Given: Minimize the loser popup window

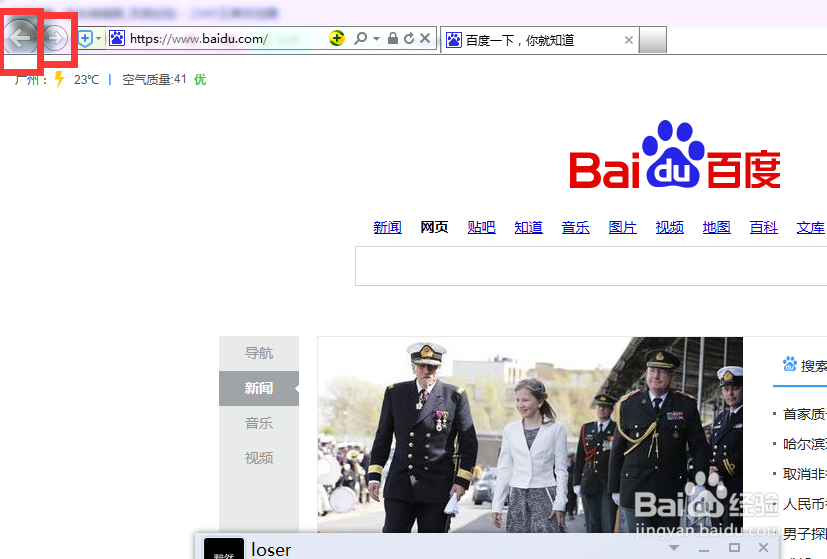Looking at the screenshot, I should pyautogui.click(x=704, y=550).
